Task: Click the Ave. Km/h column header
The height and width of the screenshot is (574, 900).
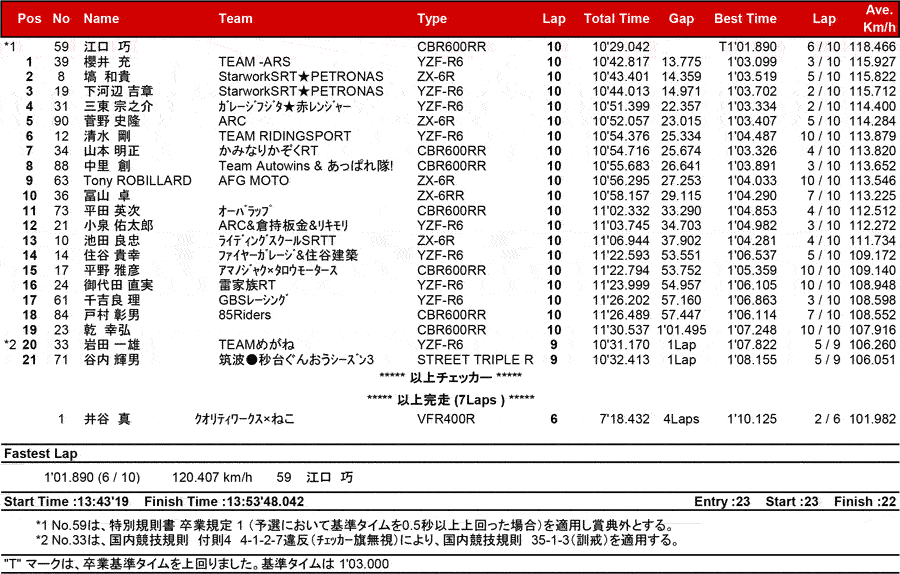Action: click(x=879, y=18)
